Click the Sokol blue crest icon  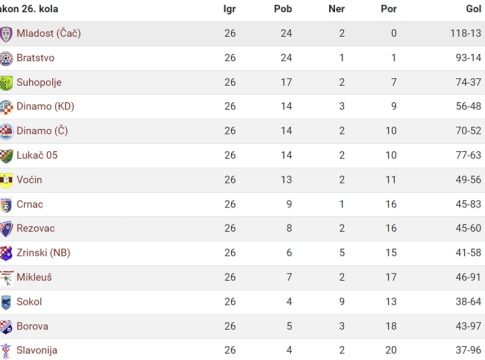[6, 302]
